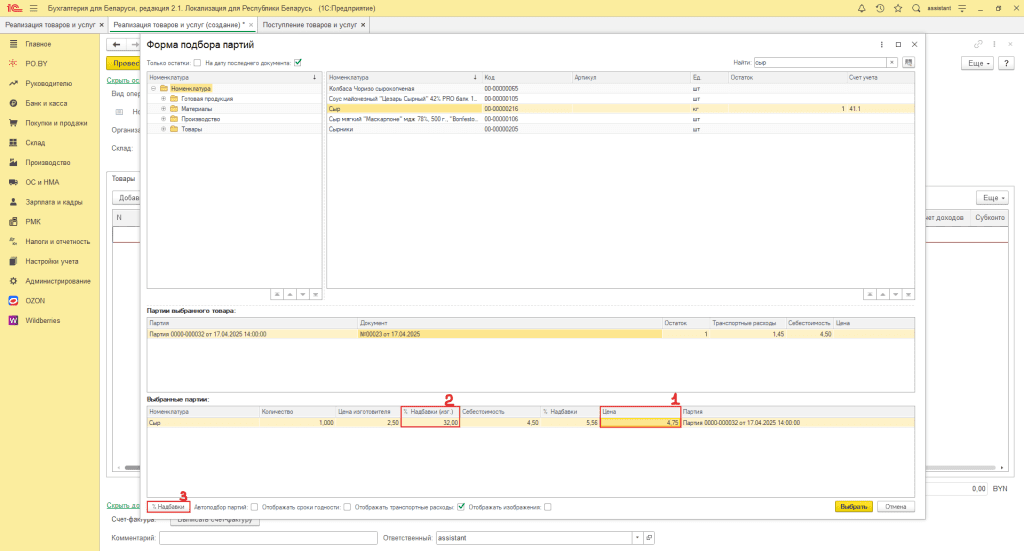
Task: Select Партия 0000-000032 batch row
Action: [530, 334]
